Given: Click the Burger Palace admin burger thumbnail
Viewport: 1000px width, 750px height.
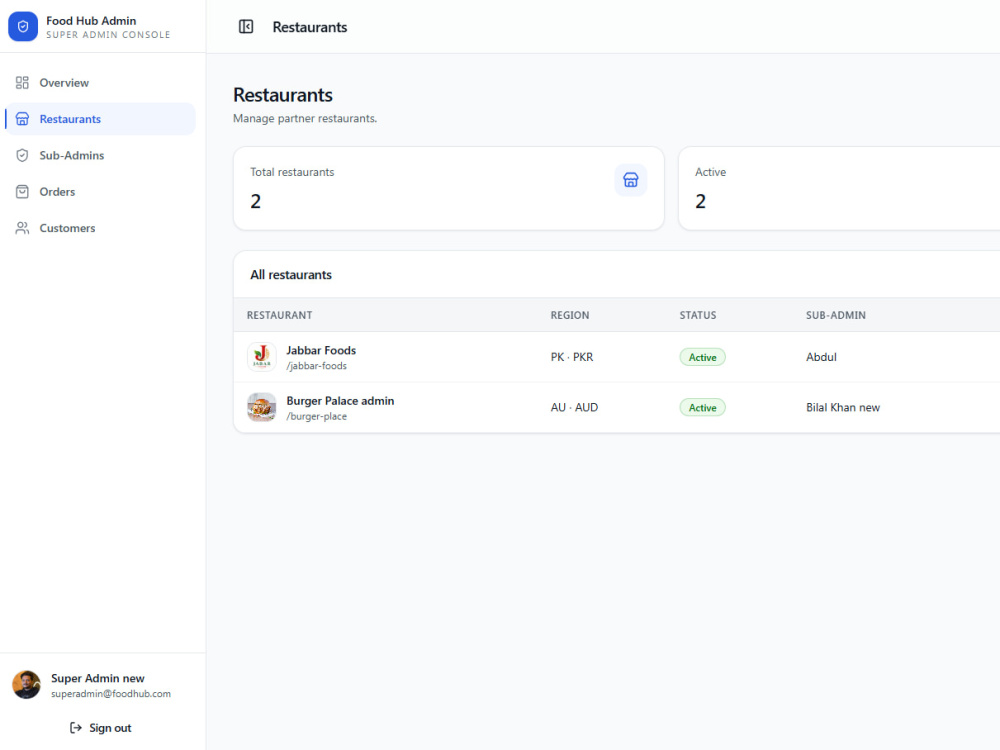Looking at the screenshot, I should pyautogui.click(x=261, y=408).
